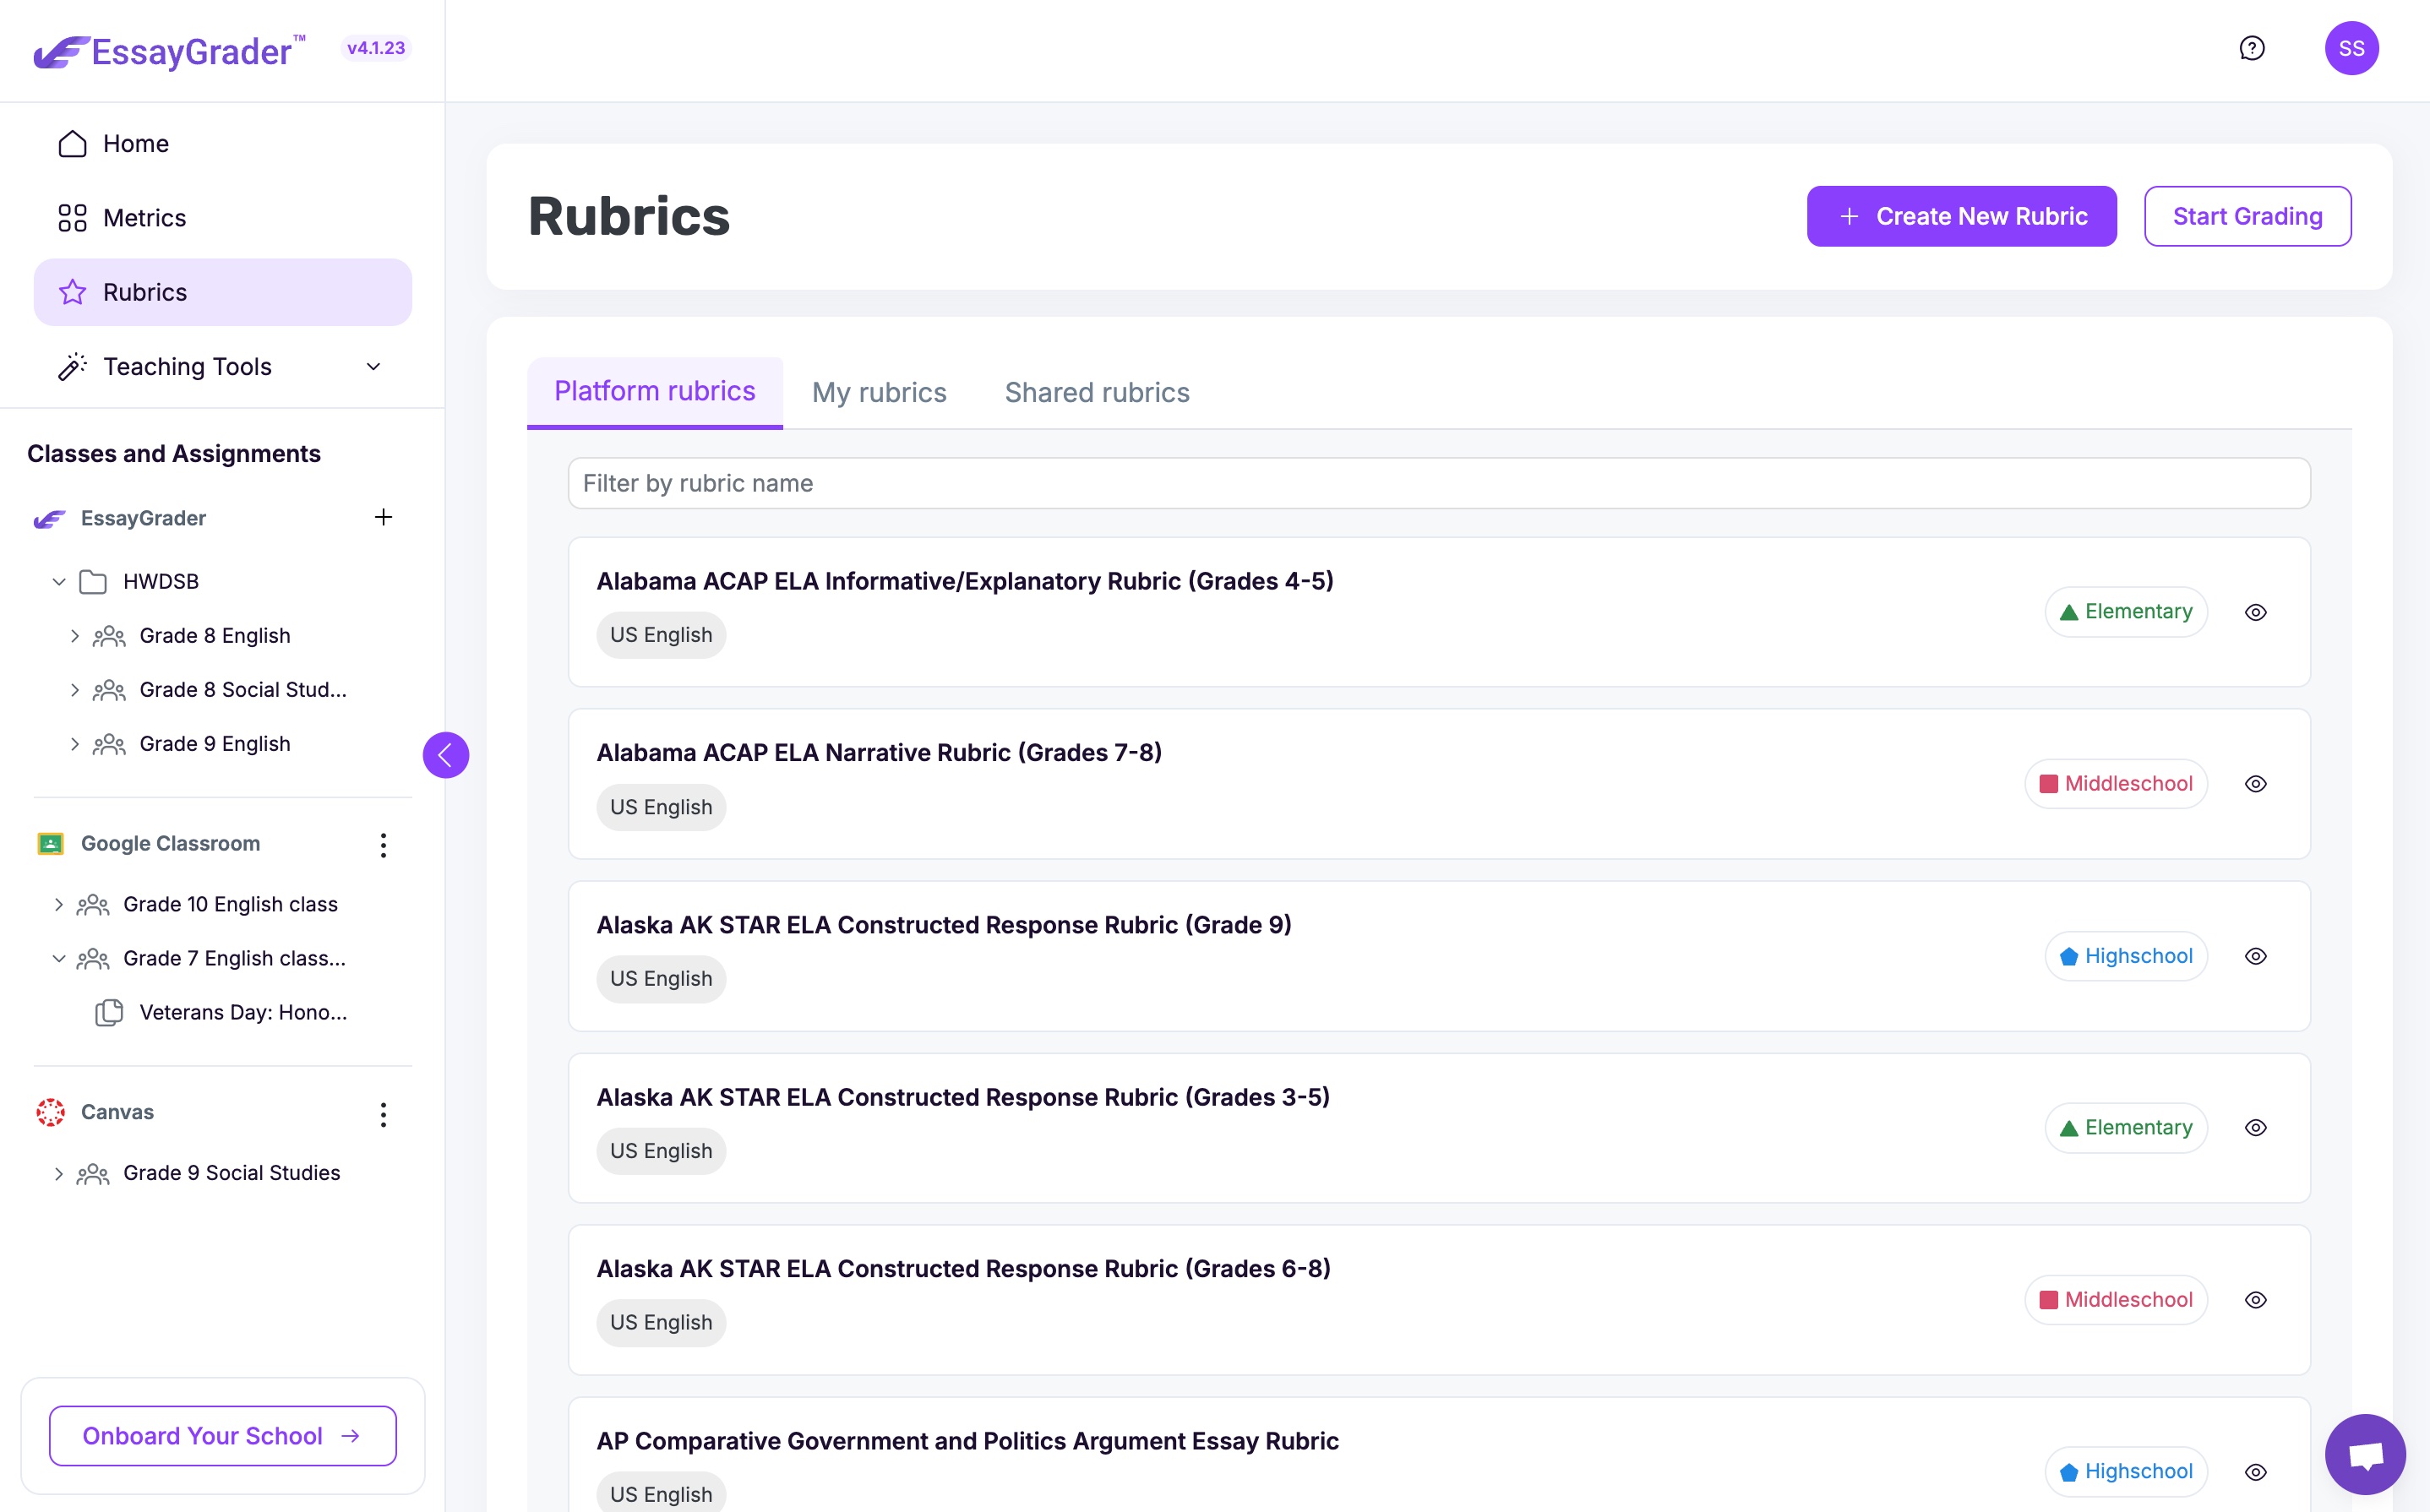Expand the Teaching Tools menu chevron
Image resolution: width=2430 pixels, height=1512 pixels.
click(373, 367)
